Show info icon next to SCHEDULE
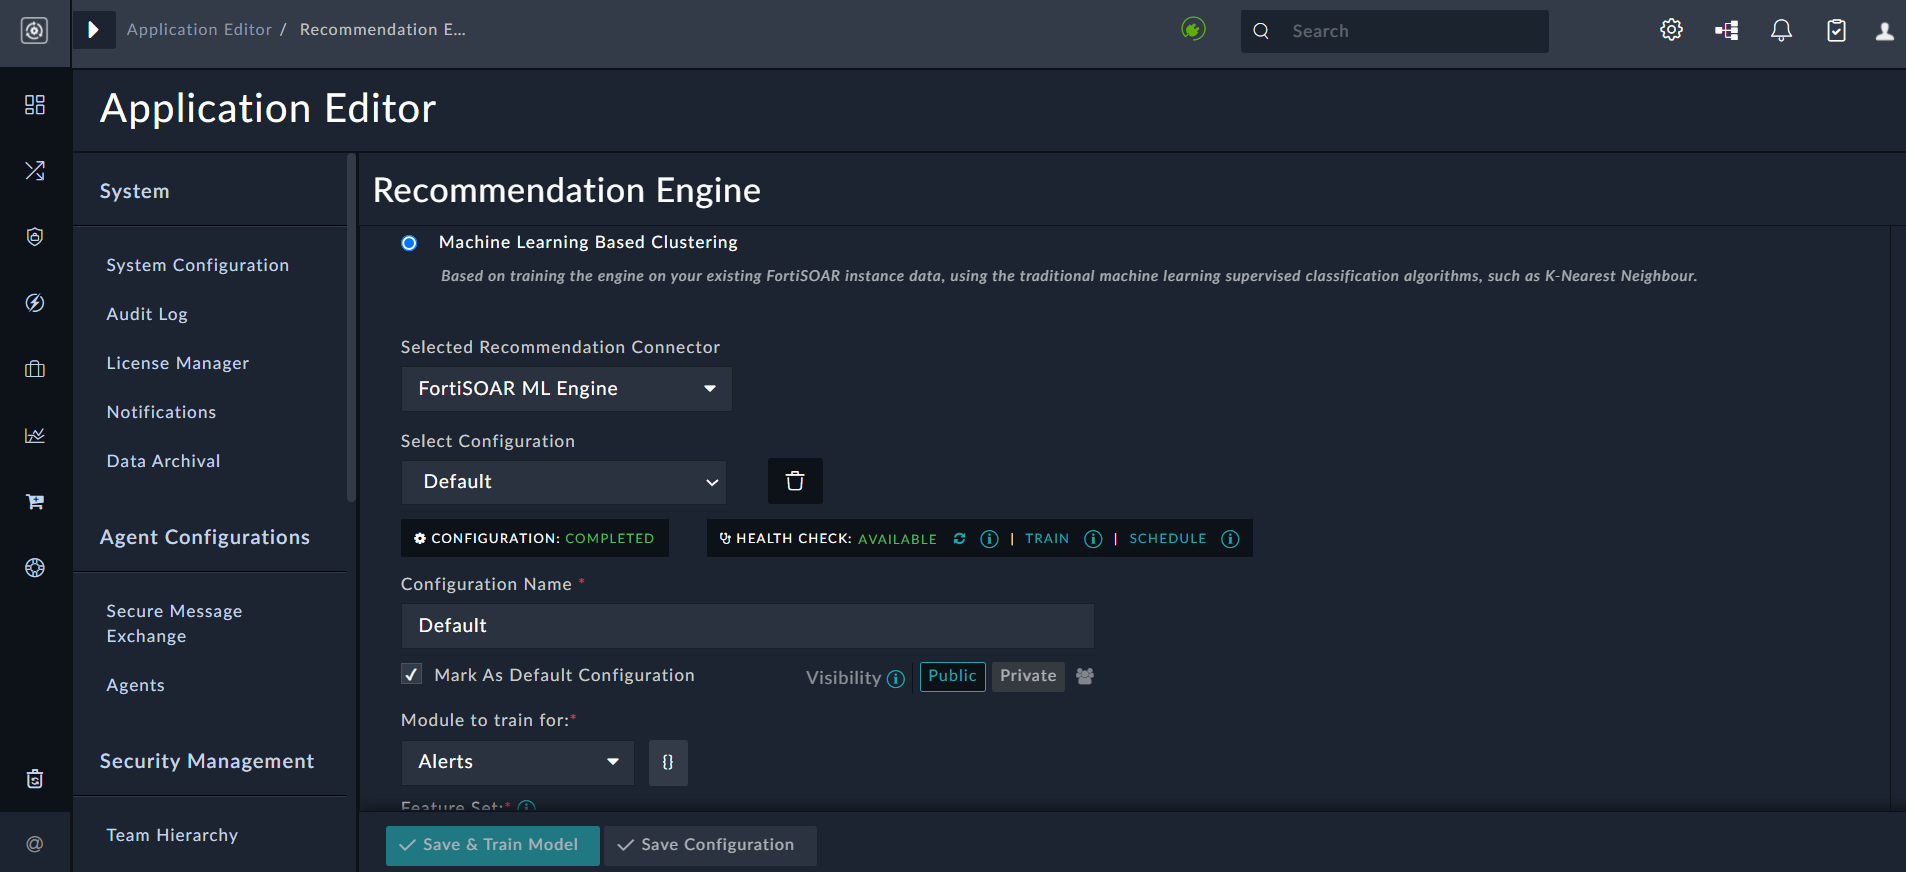 pos(1230,539)
